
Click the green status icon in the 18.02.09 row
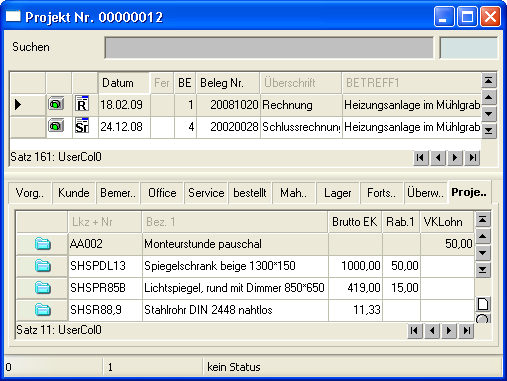coord(56,104)
